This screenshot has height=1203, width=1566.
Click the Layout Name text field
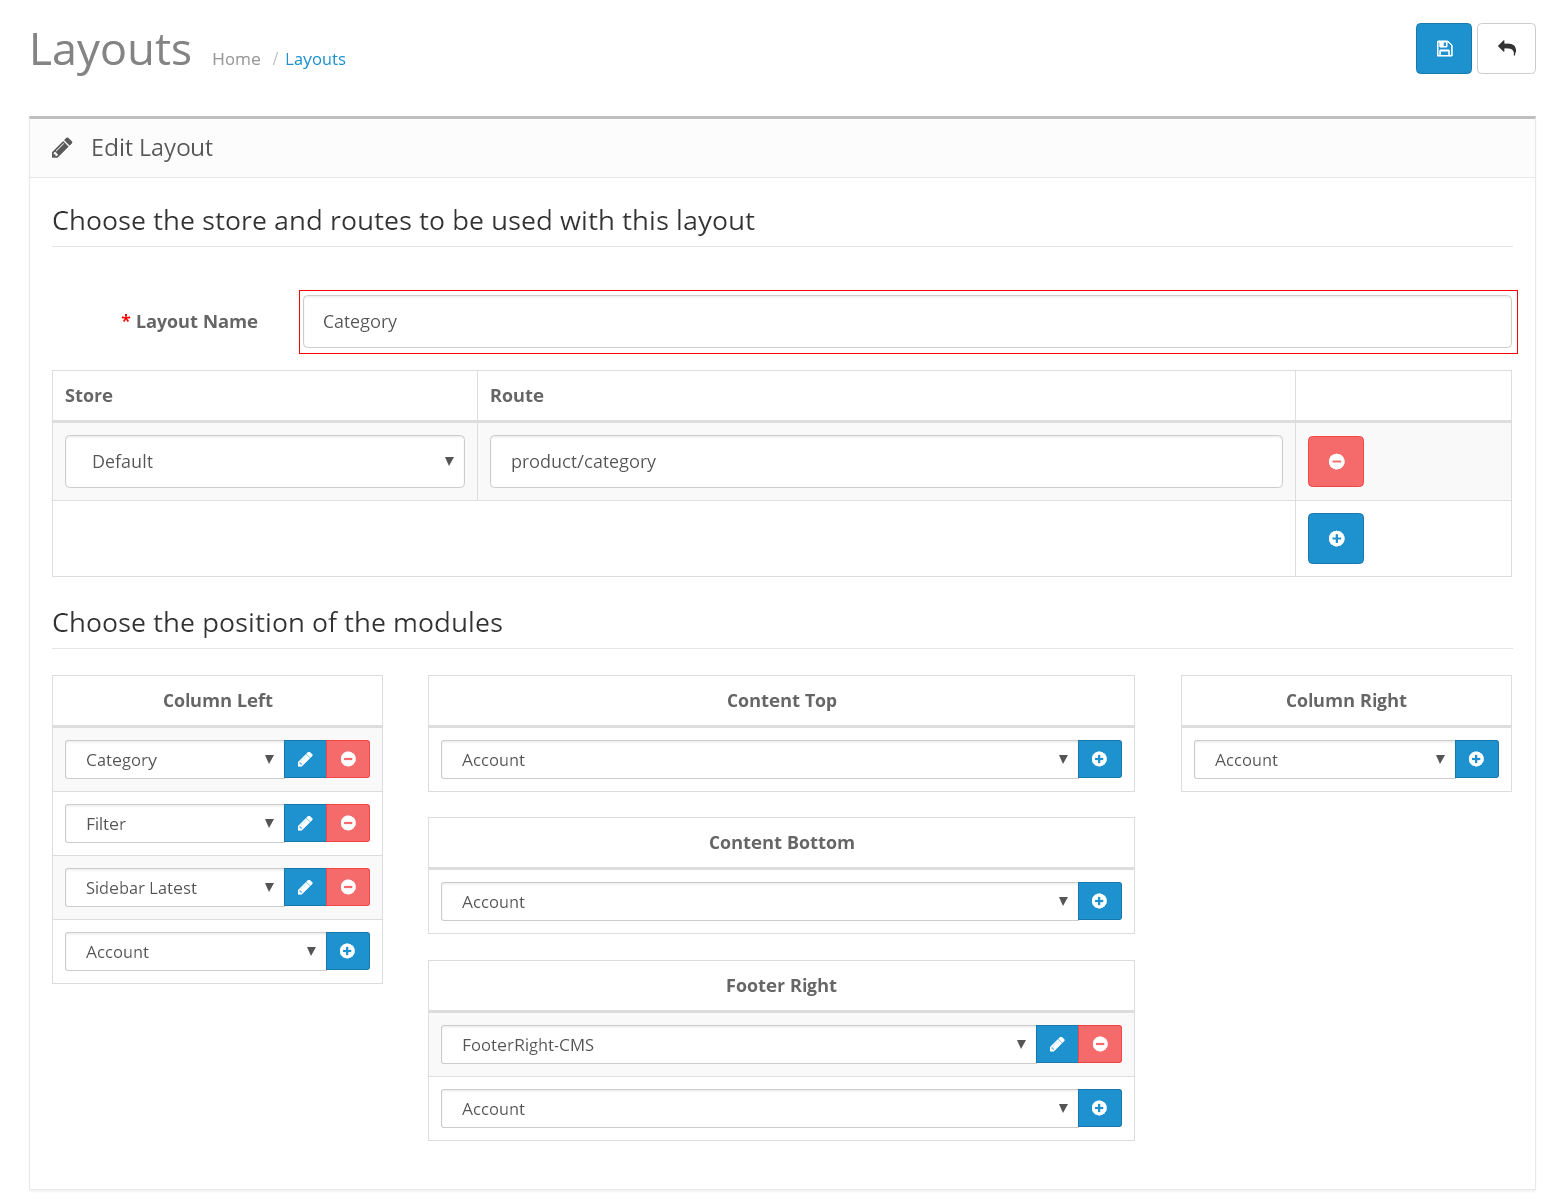coord(907,322)
